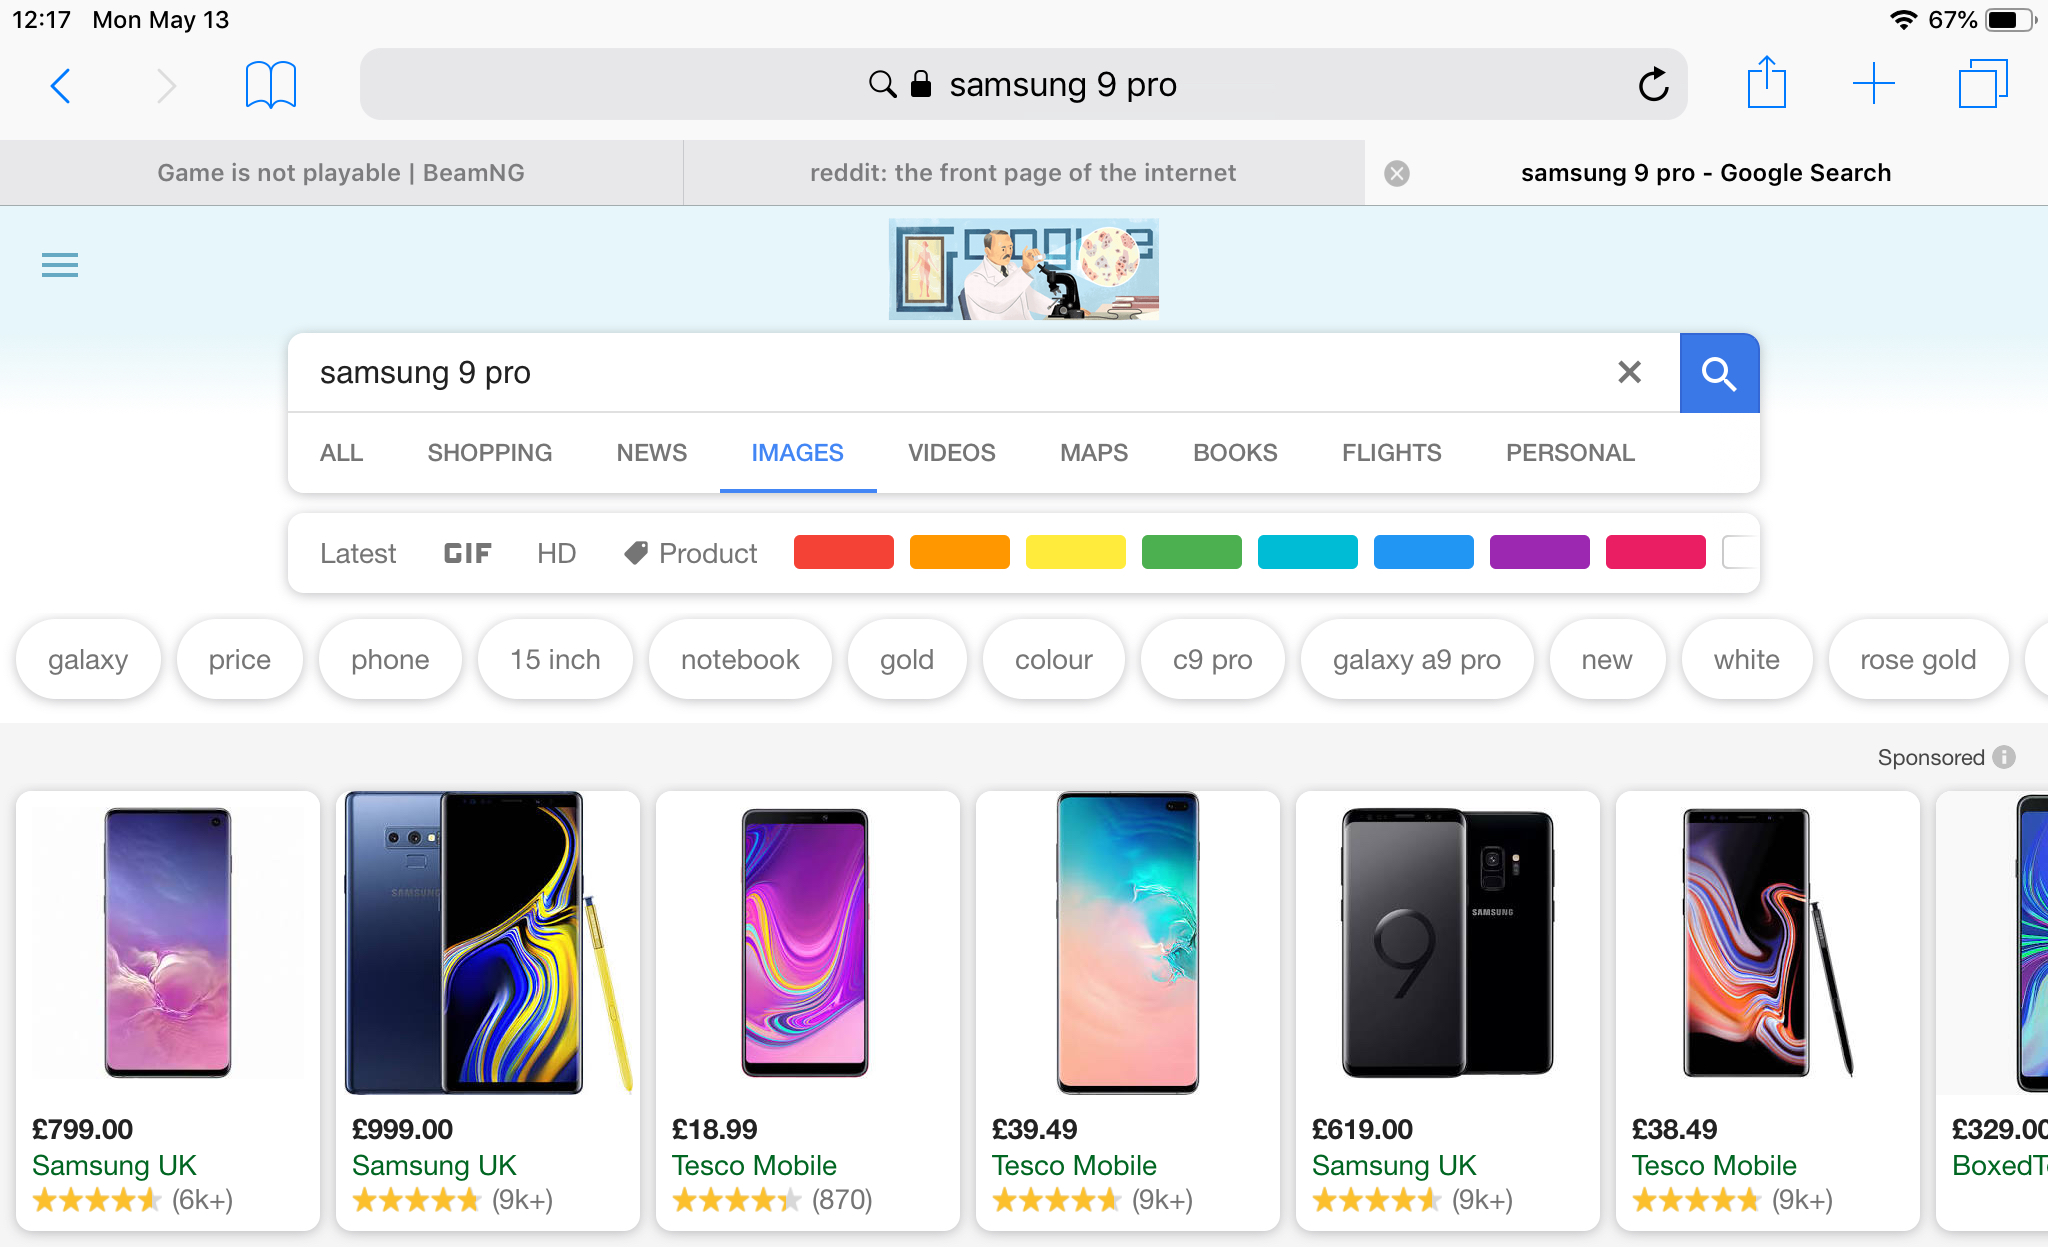Clear the search box with the X icon
Screen dimensions: 2048x1247
coord(1629,373)
